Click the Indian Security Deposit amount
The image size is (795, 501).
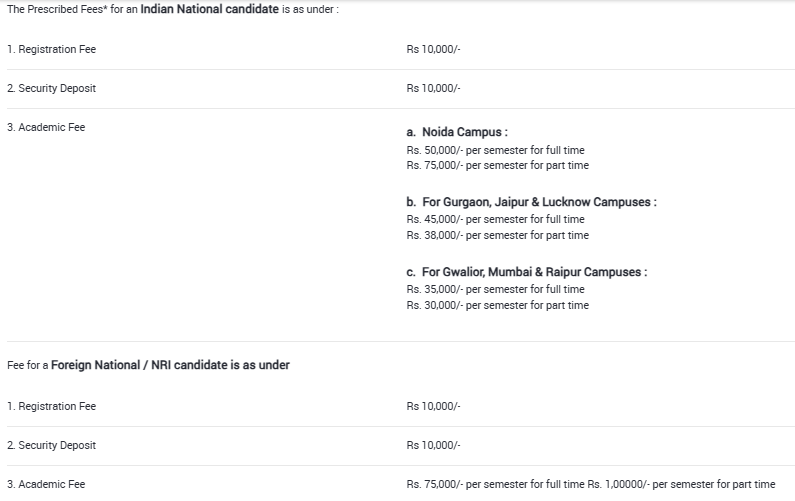(x=433, y=88)
